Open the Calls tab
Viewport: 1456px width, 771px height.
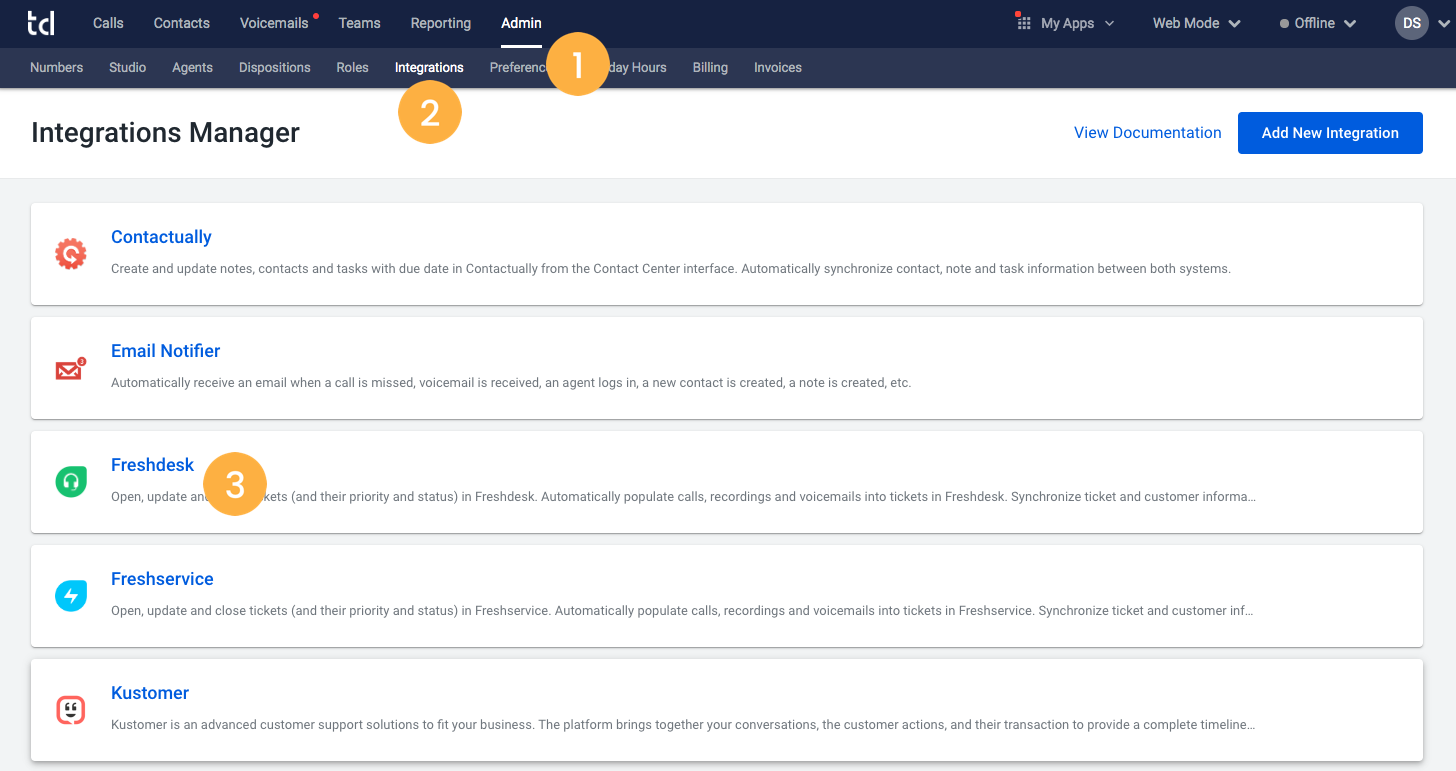[108, 23]
